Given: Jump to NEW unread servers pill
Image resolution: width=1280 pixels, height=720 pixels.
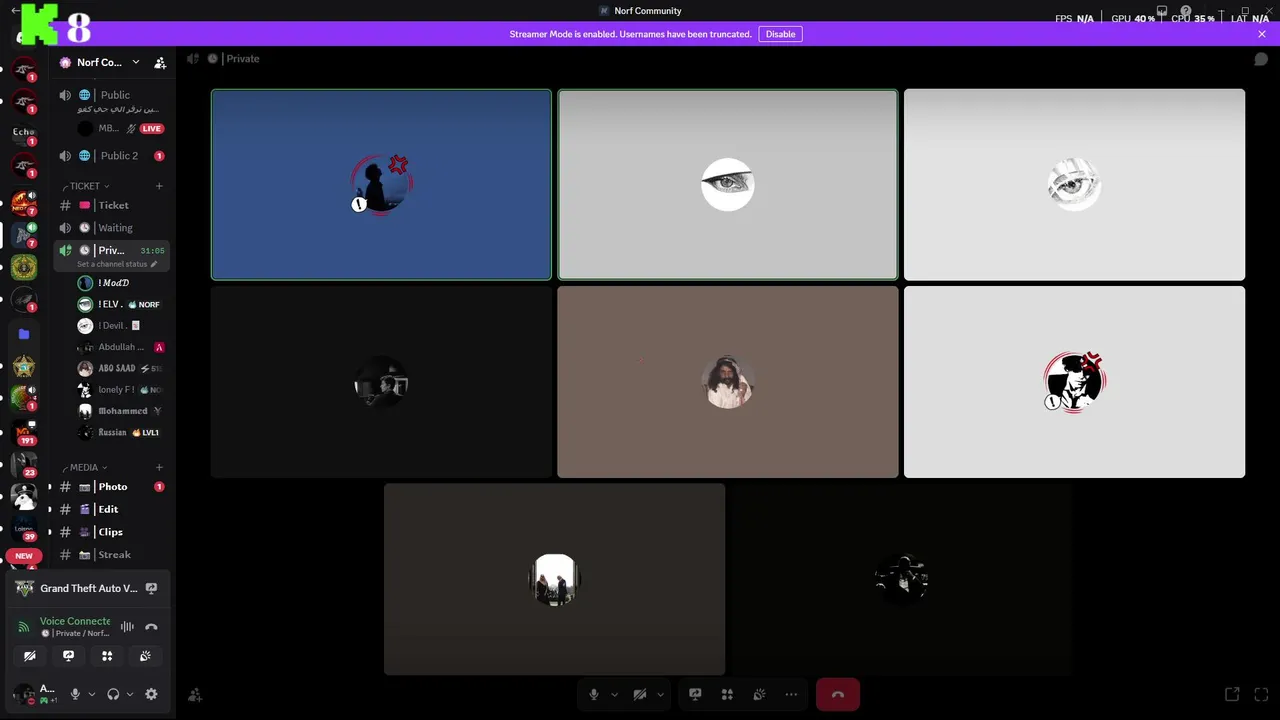Looking at the screenshot, I should 24,556.
